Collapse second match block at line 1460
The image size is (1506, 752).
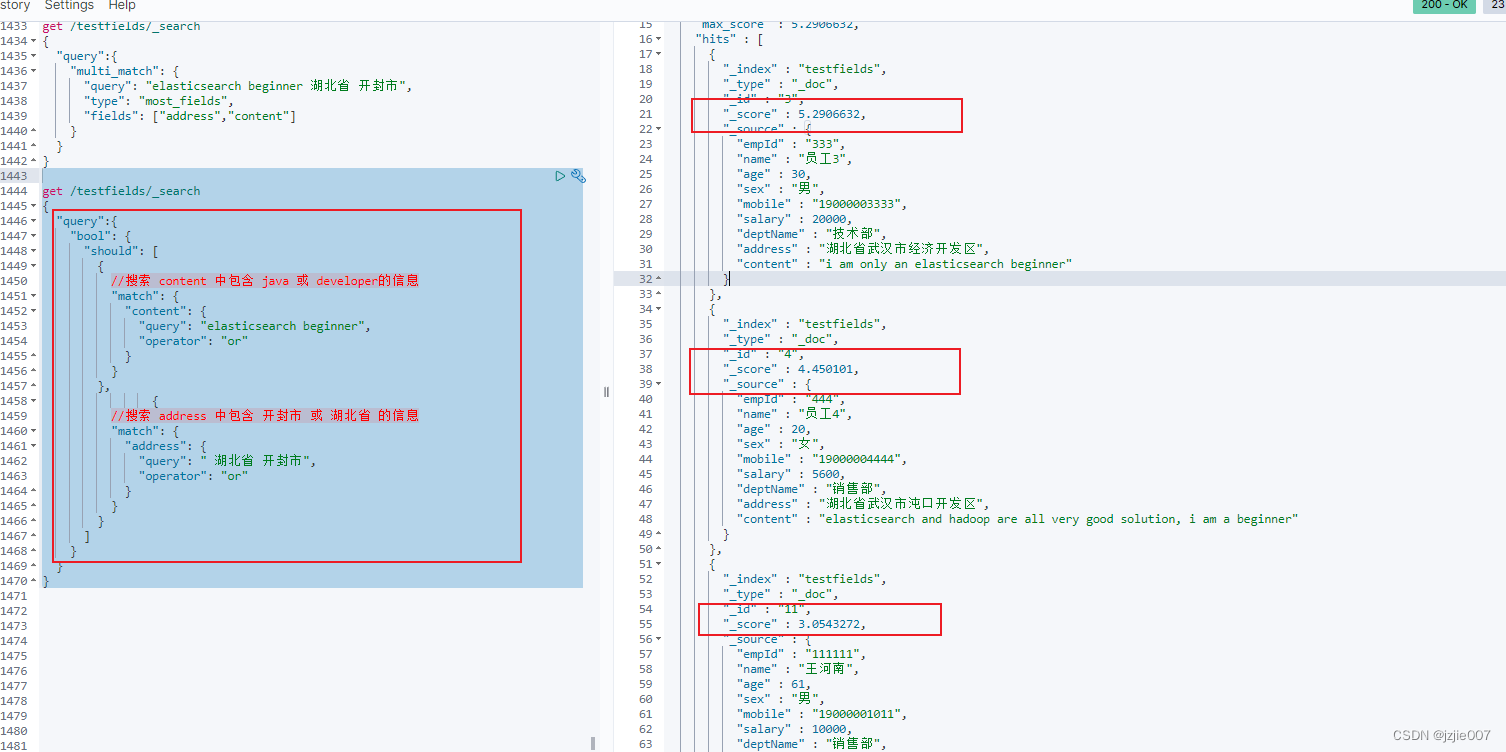[x=34, y=431]
